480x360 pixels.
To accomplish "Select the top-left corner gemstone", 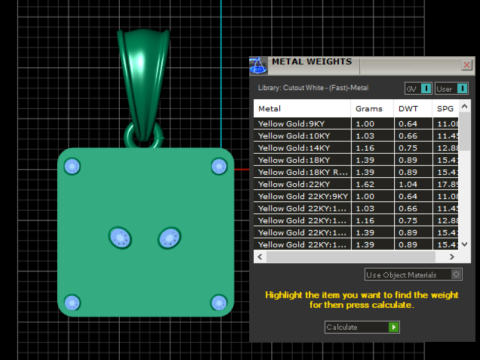I will [72, 166].
